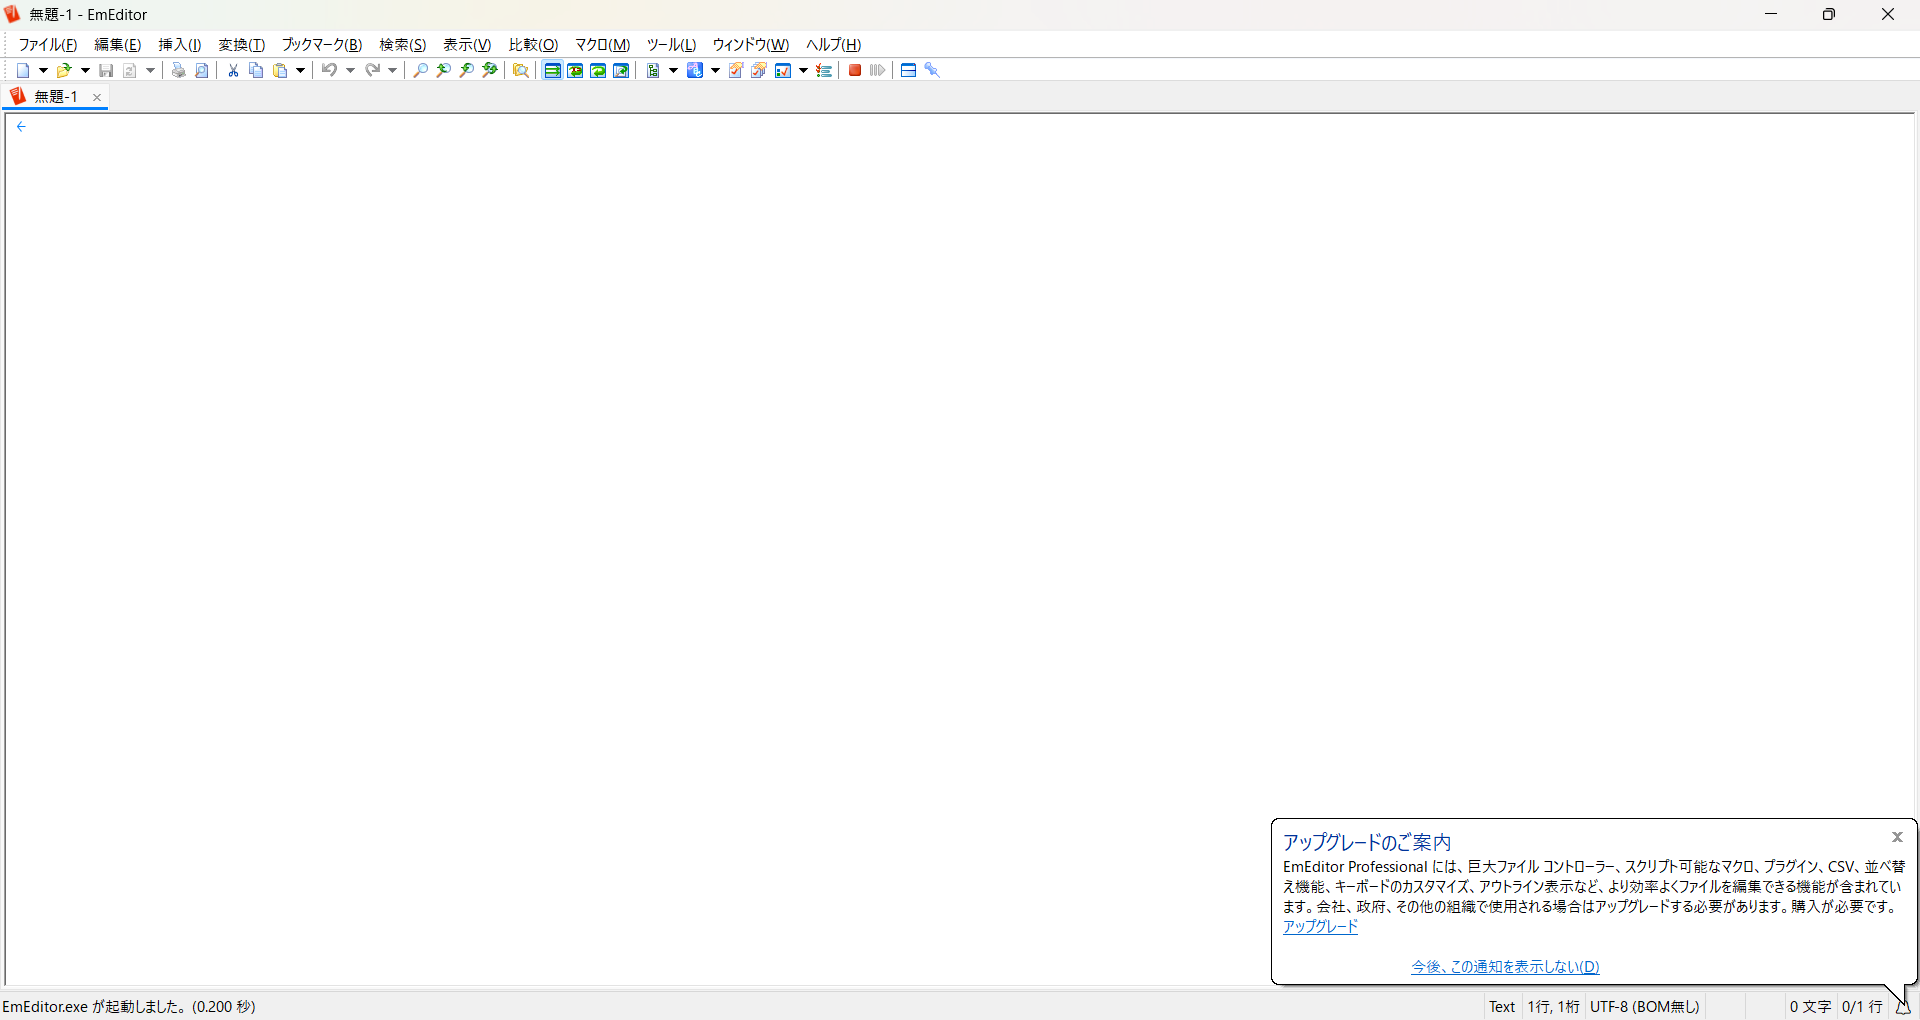The width and height of the screenshot is (1920, 1020).
Task: Expand the dropdown arrow beside Redo
Action: [392, 70]
